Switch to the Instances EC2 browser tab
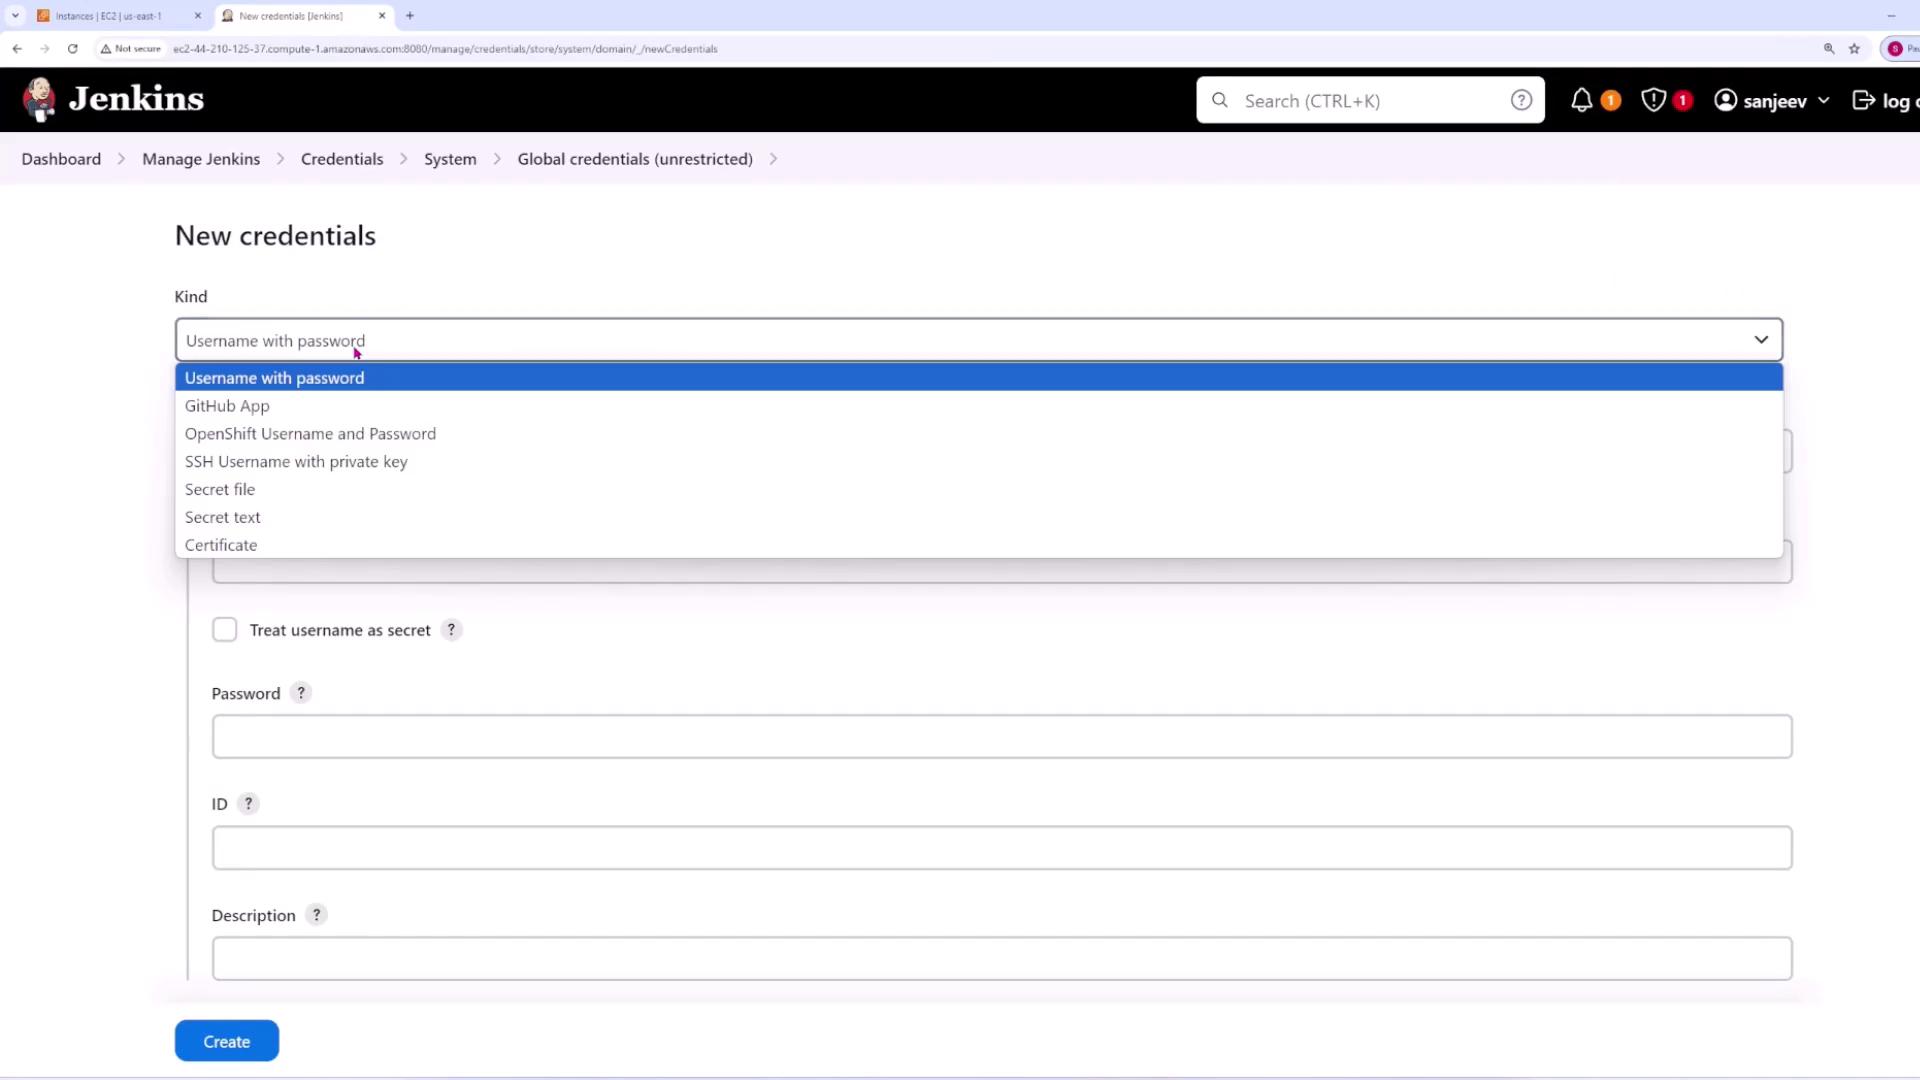The width and height of the screenshot is (1920, 1080). [108, 16]
